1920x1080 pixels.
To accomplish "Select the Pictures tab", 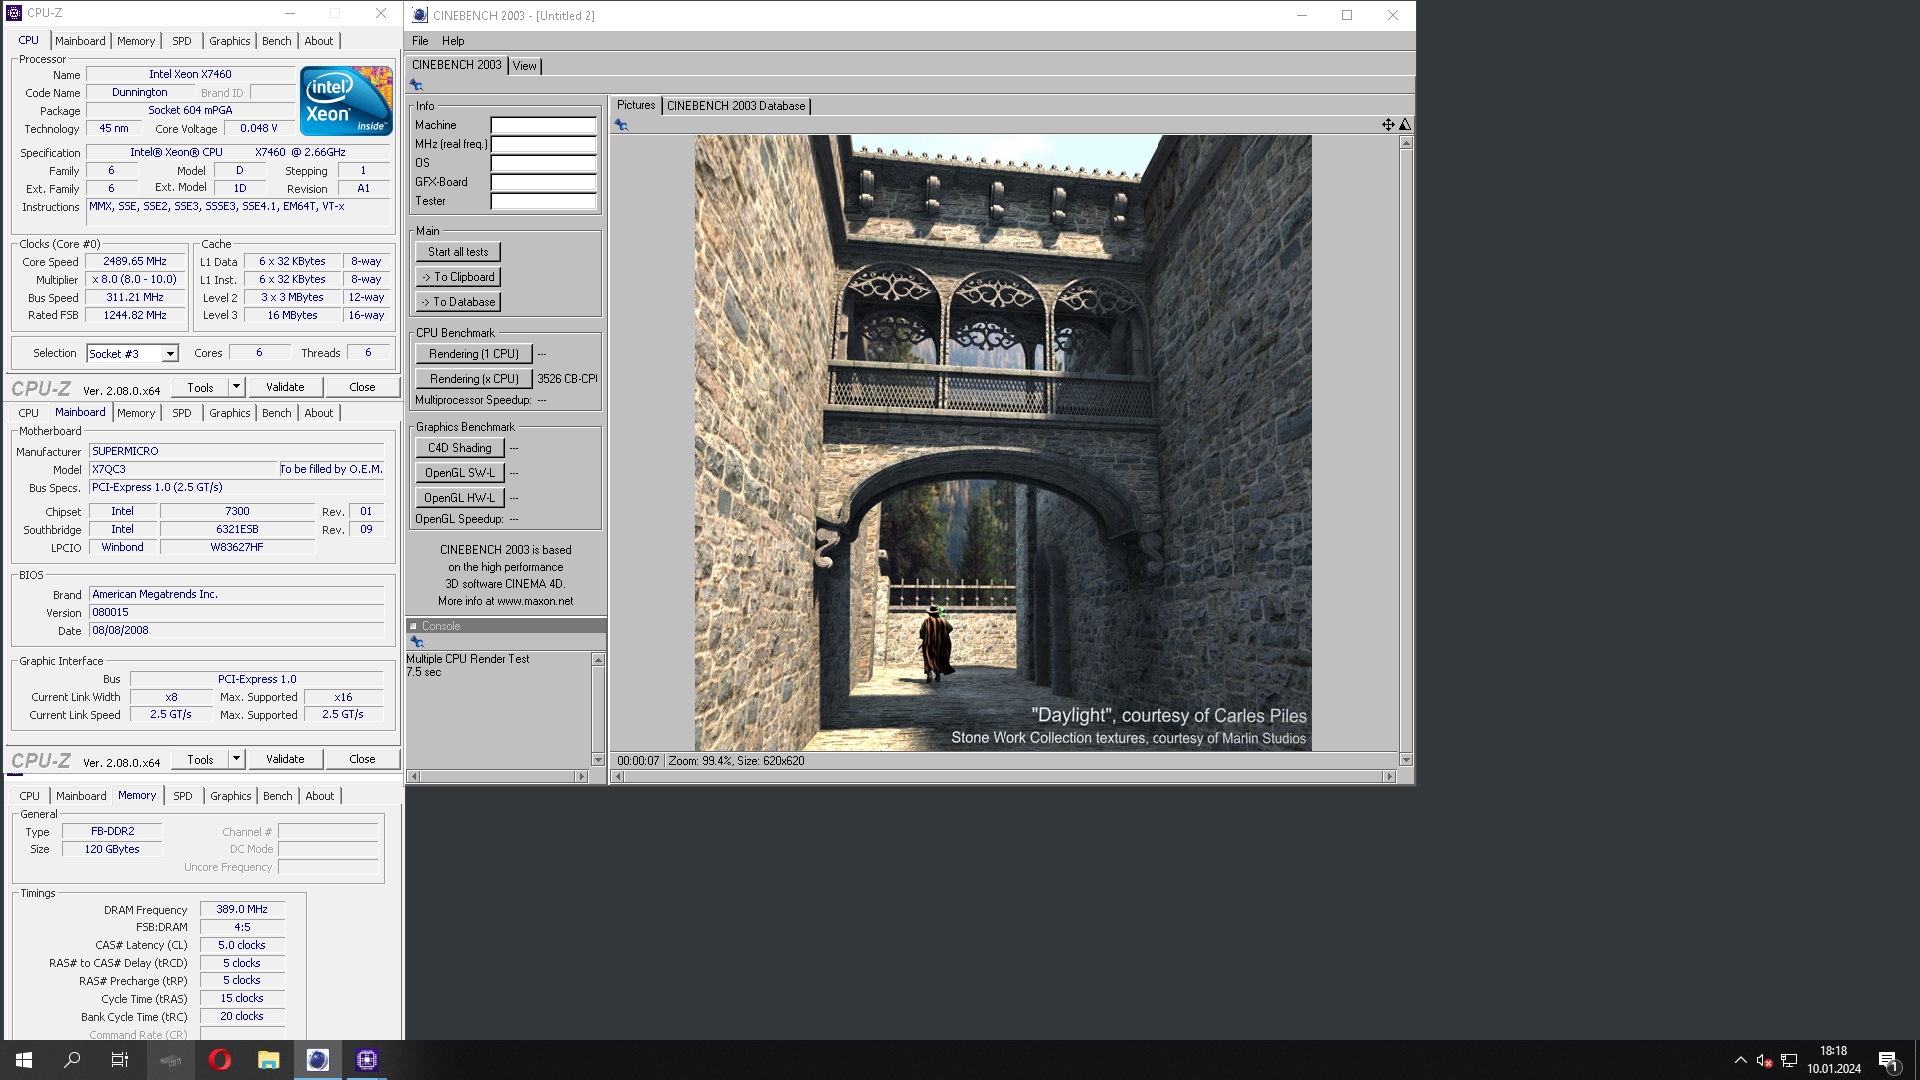I will 636,105.
